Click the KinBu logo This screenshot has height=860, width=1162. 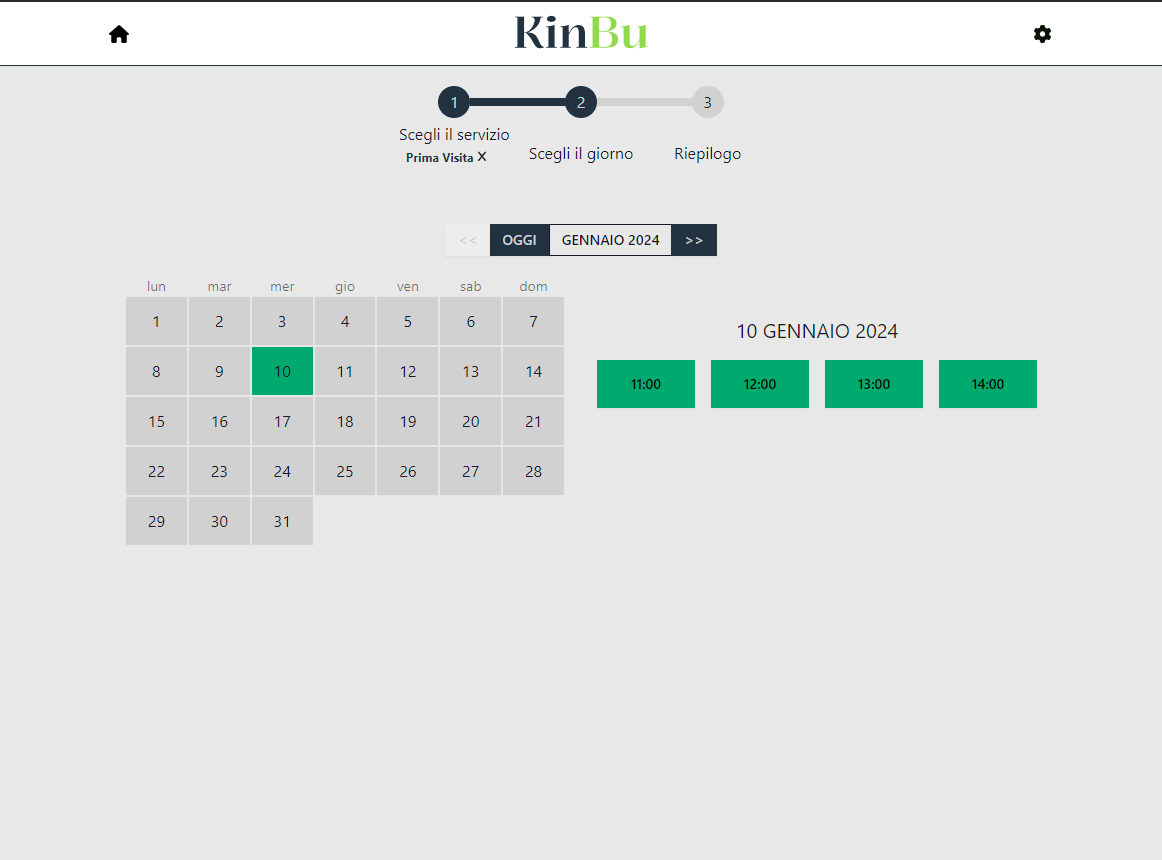click(580, 33)
